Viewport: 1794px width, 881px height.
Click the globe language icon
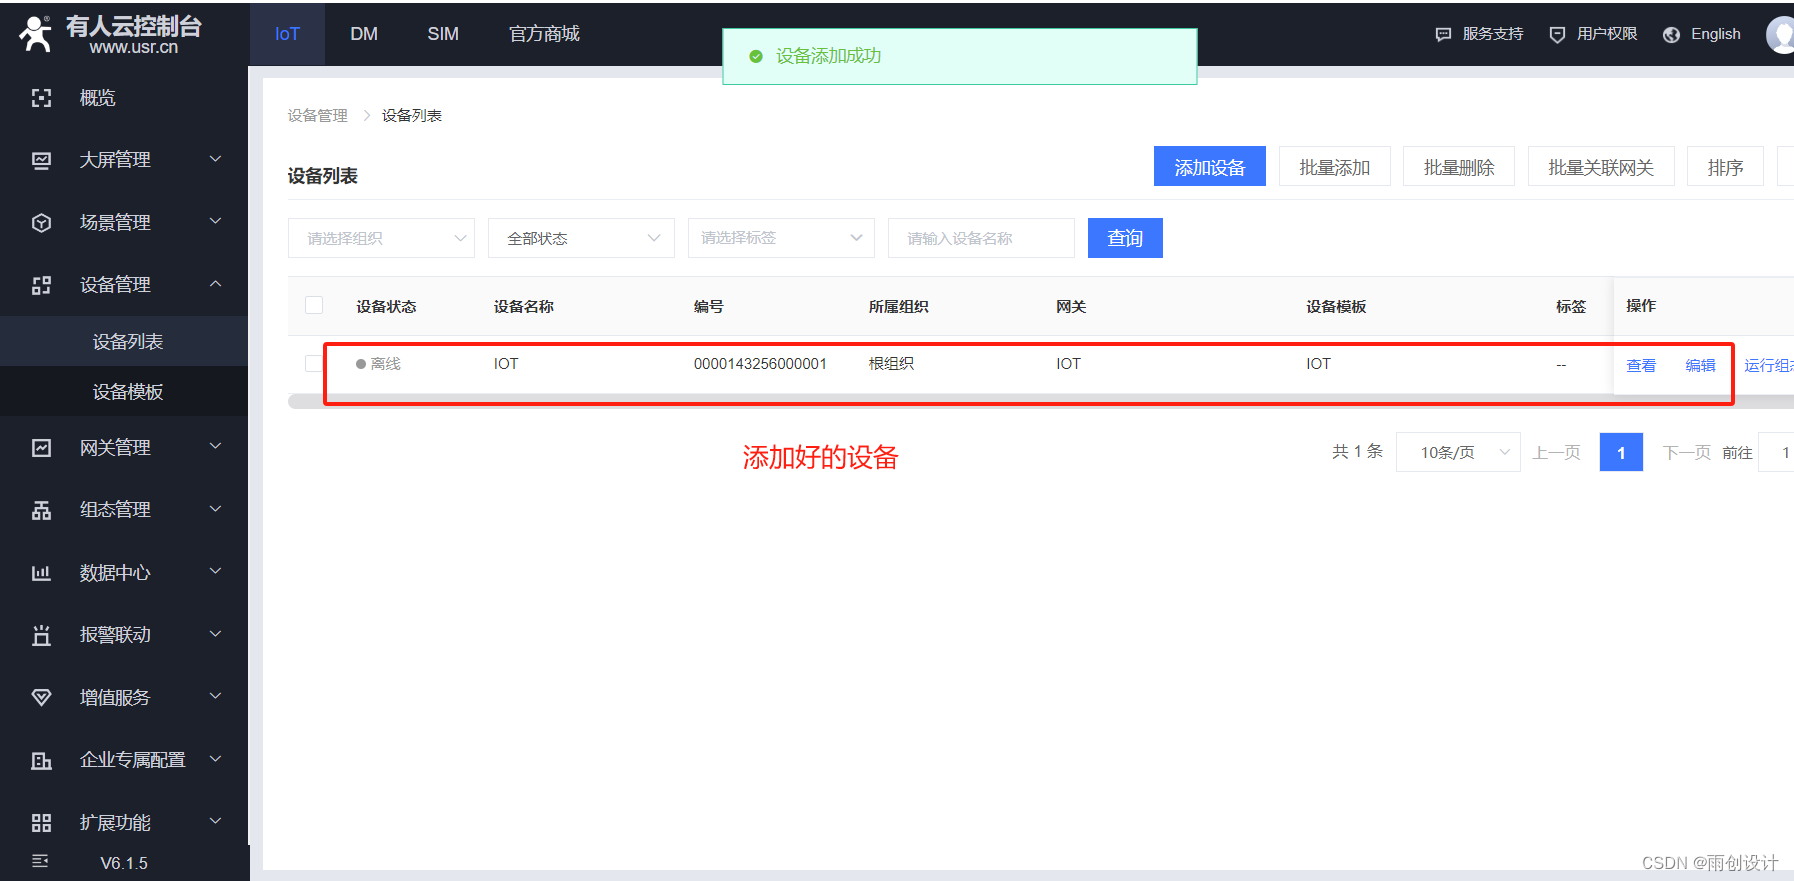1671,35
